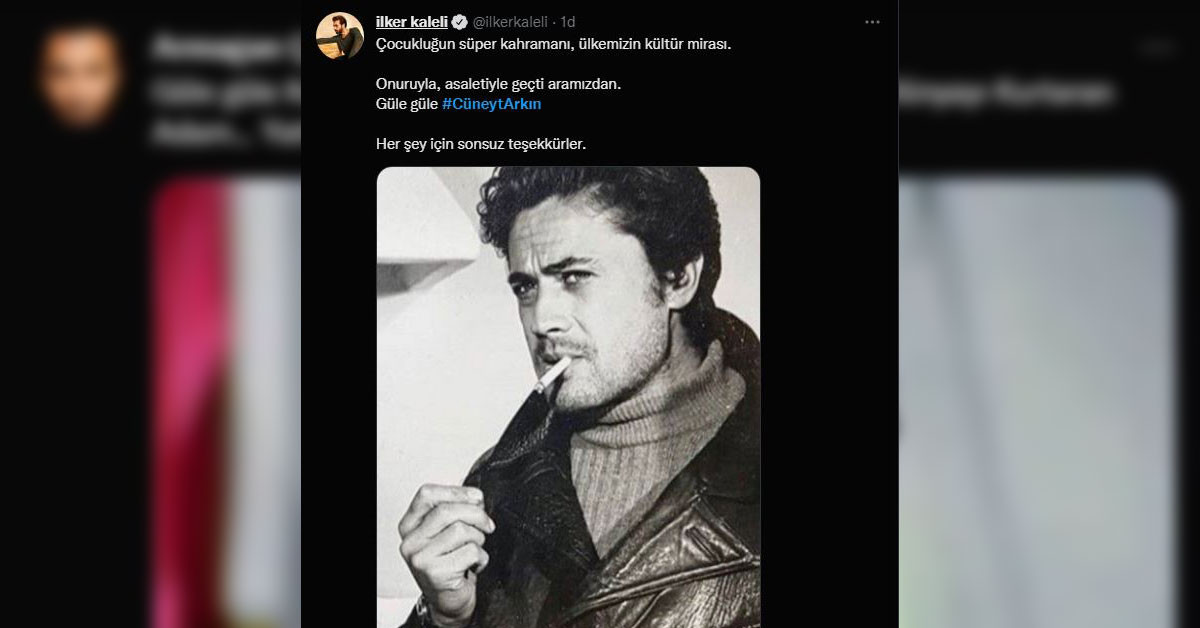1200x628 pixels.
Task: Click ilker kaleli's round profile avatar
Action: (x=340, y=36)
